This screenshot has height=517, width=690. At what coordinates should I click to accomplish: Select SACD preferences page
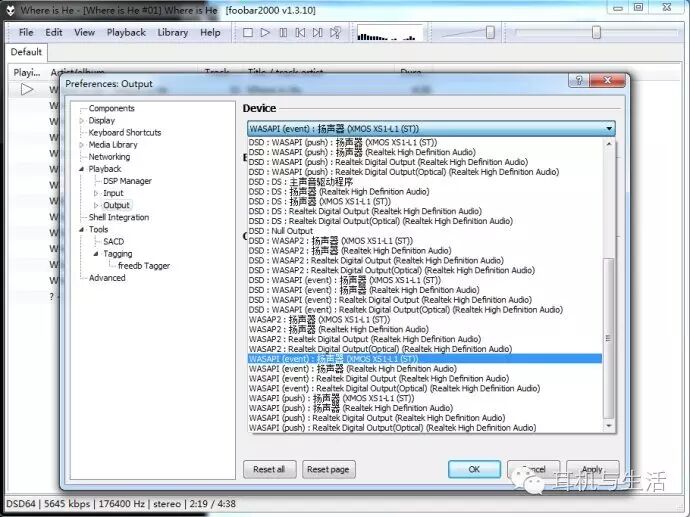click(x=114, y=242)
